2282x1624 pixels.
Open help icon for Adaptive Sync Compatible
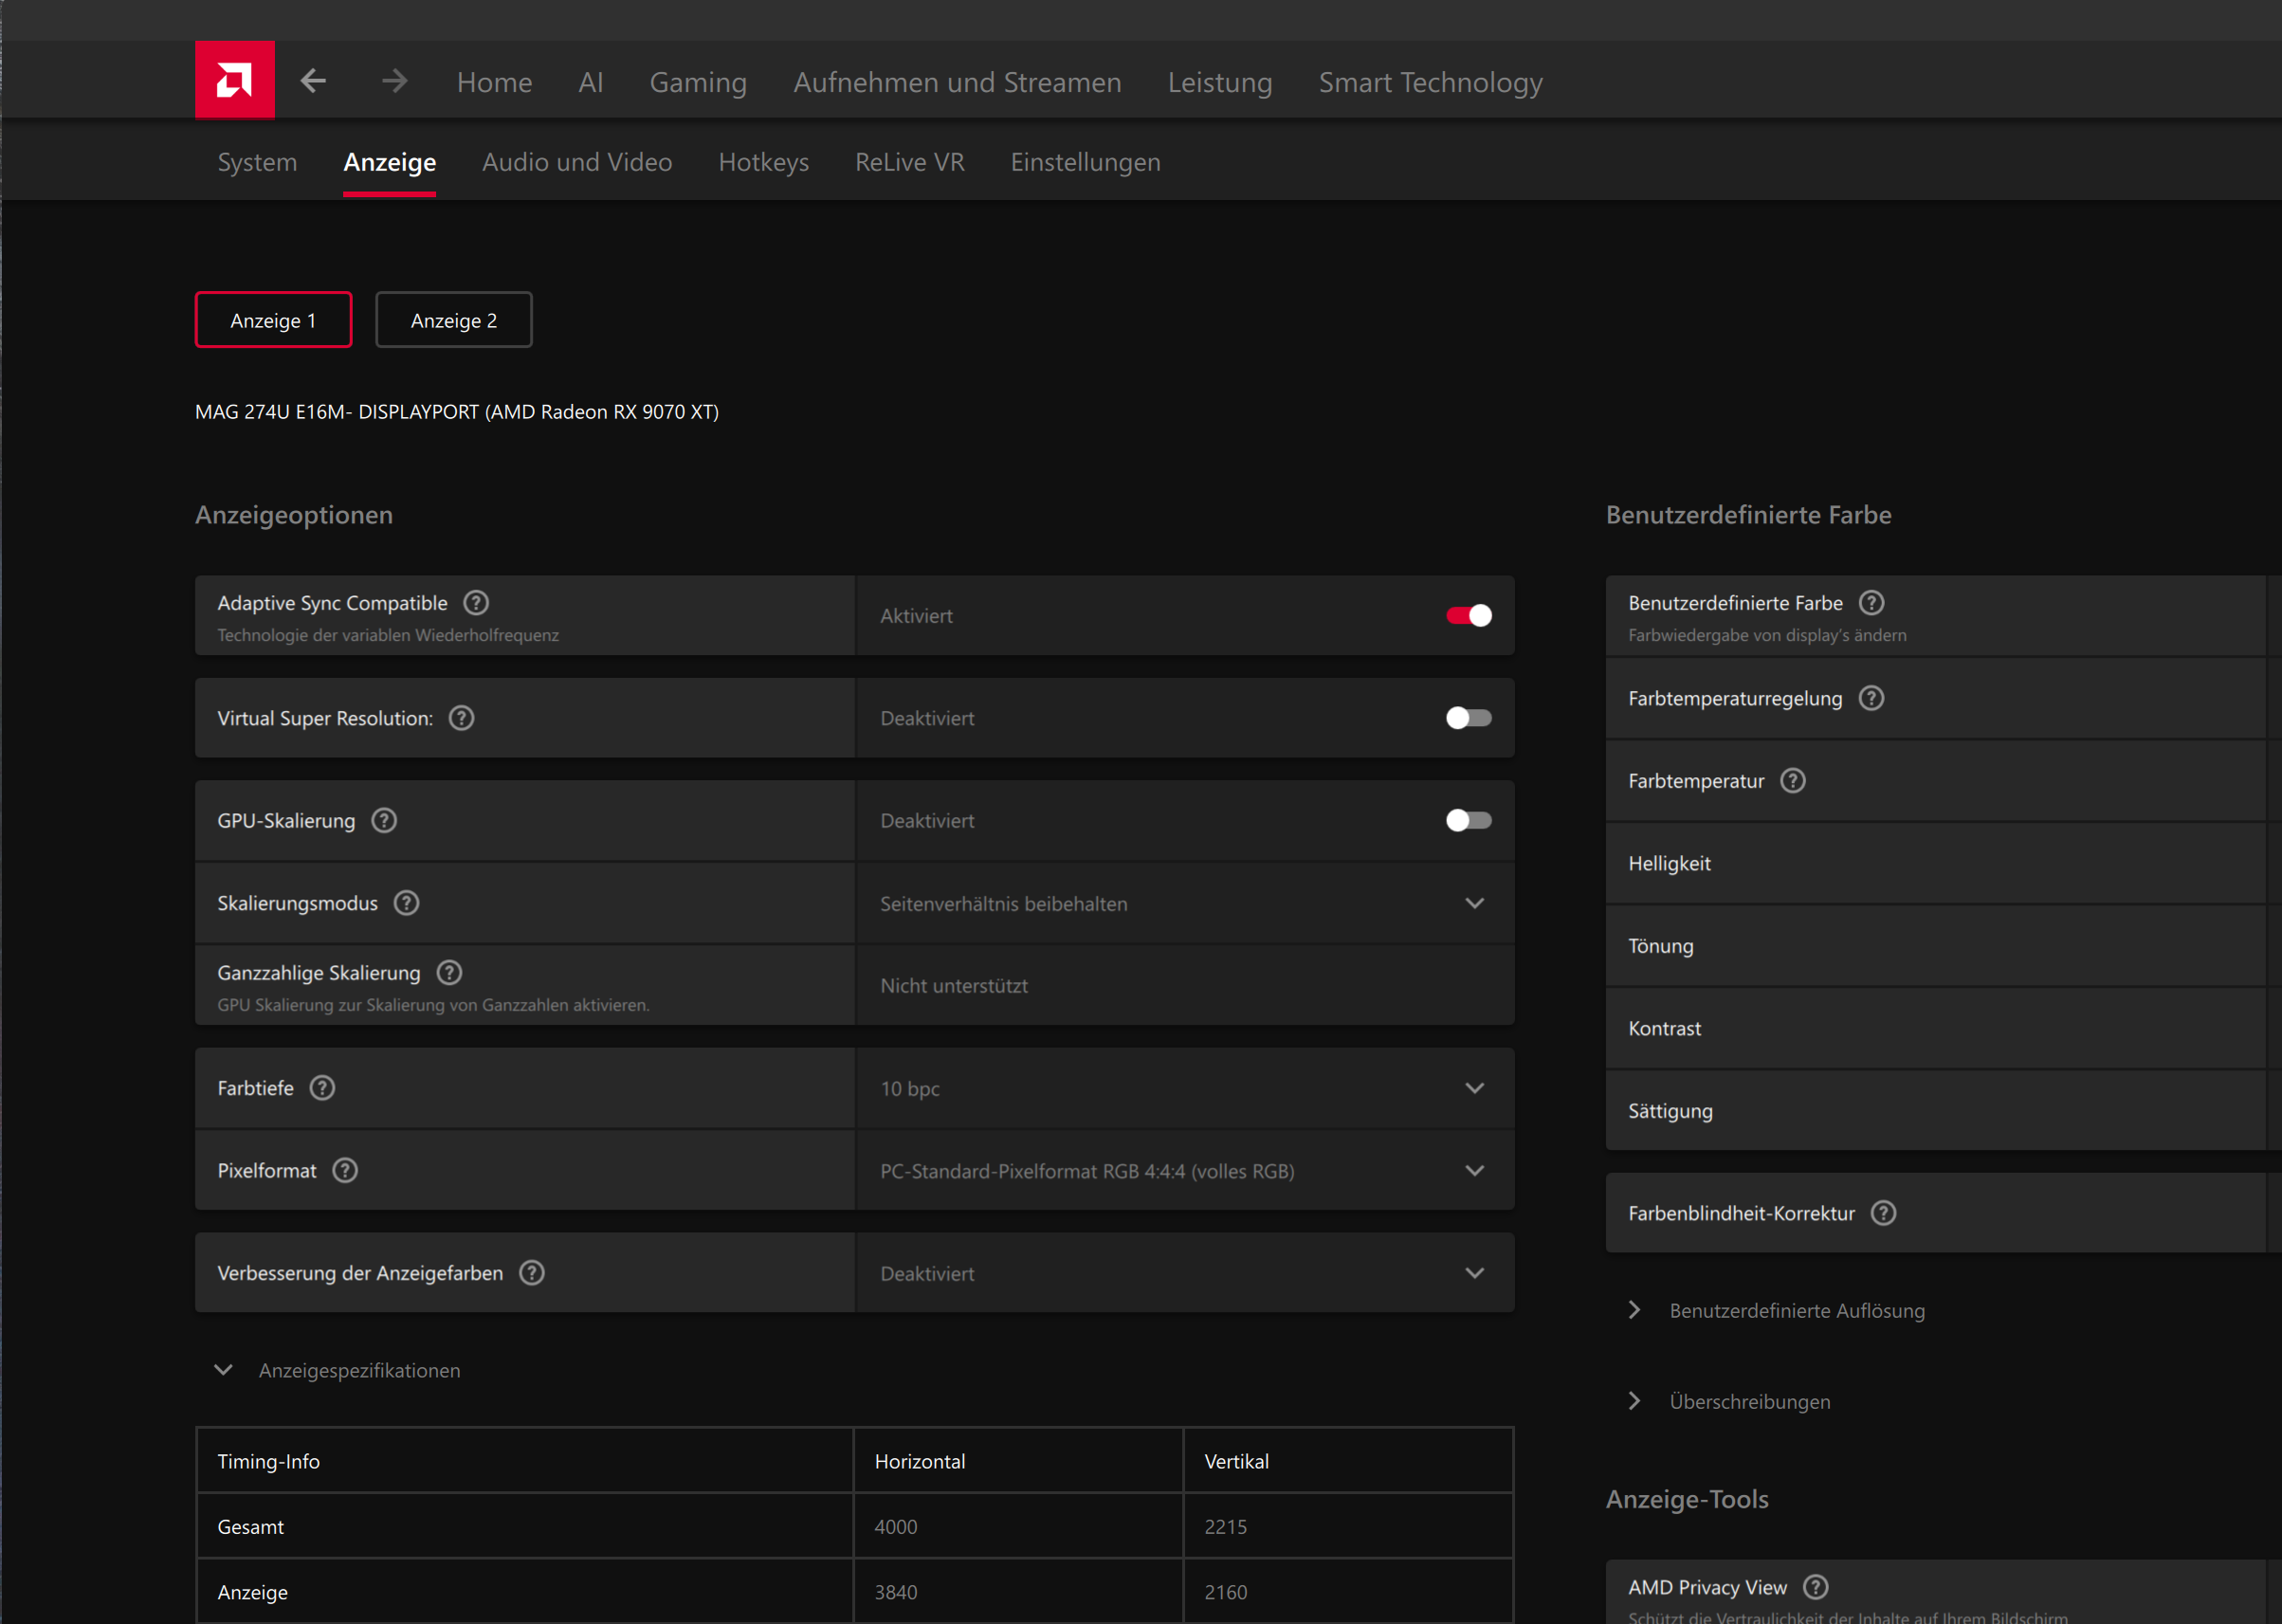476,603
